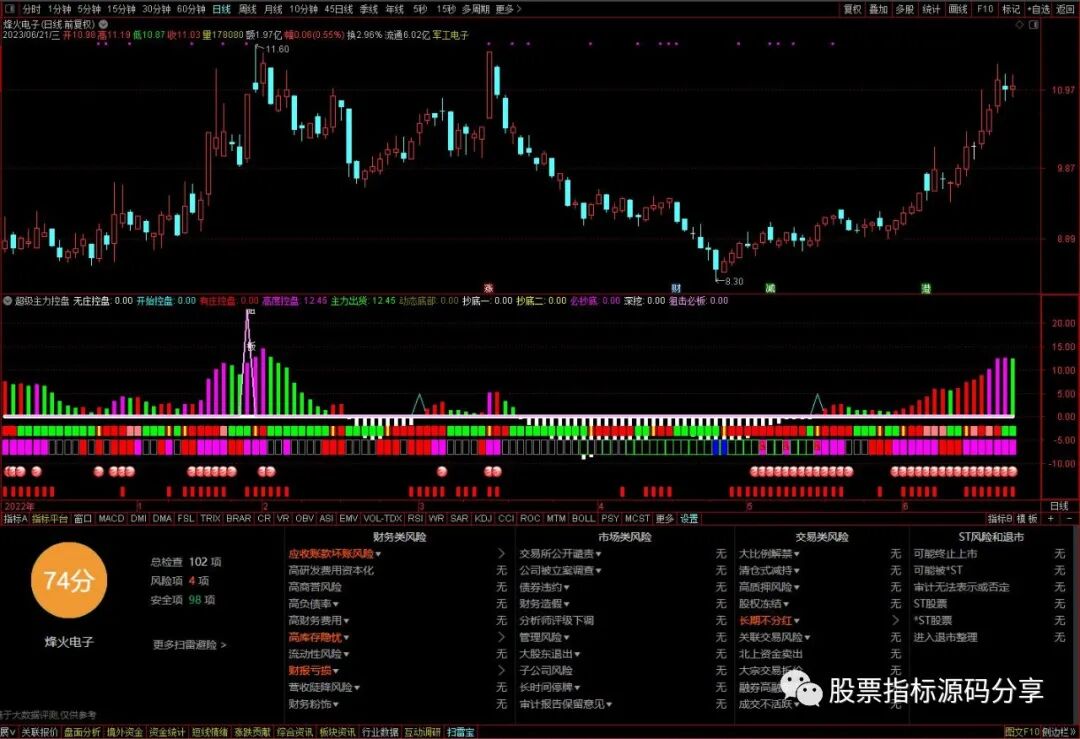Viewport: 1080px width, 739px height.
Task: Click the split-panel icon at chart top-right
Action: point(1033,24)
